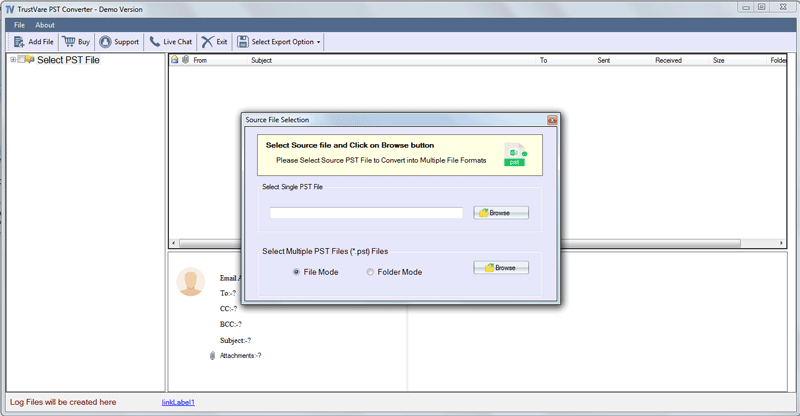Image resolution: width=800 pixels, height=416 pixels.
Task: Click the linkLabel1 link in status bar
Action: click(x=178, y=402)
